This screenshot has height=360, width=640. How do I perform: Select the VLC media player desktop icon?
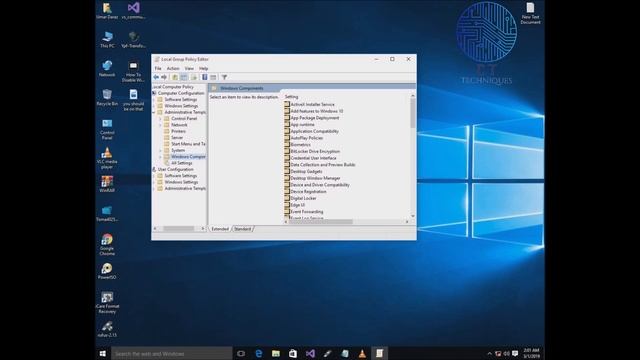pos(107,158)
